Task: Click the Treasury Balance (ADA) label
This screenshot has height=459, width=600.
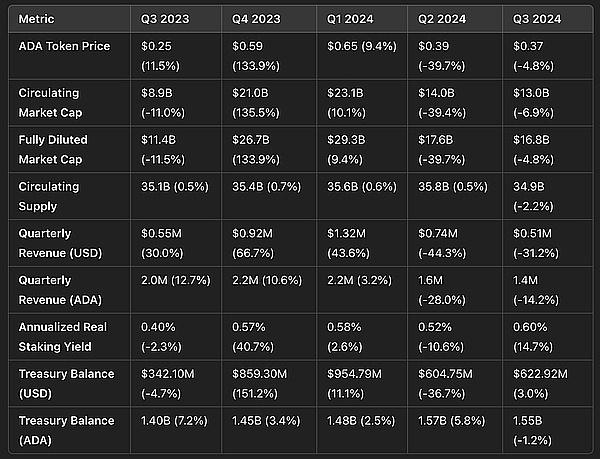Action: [x=66, y=430]
